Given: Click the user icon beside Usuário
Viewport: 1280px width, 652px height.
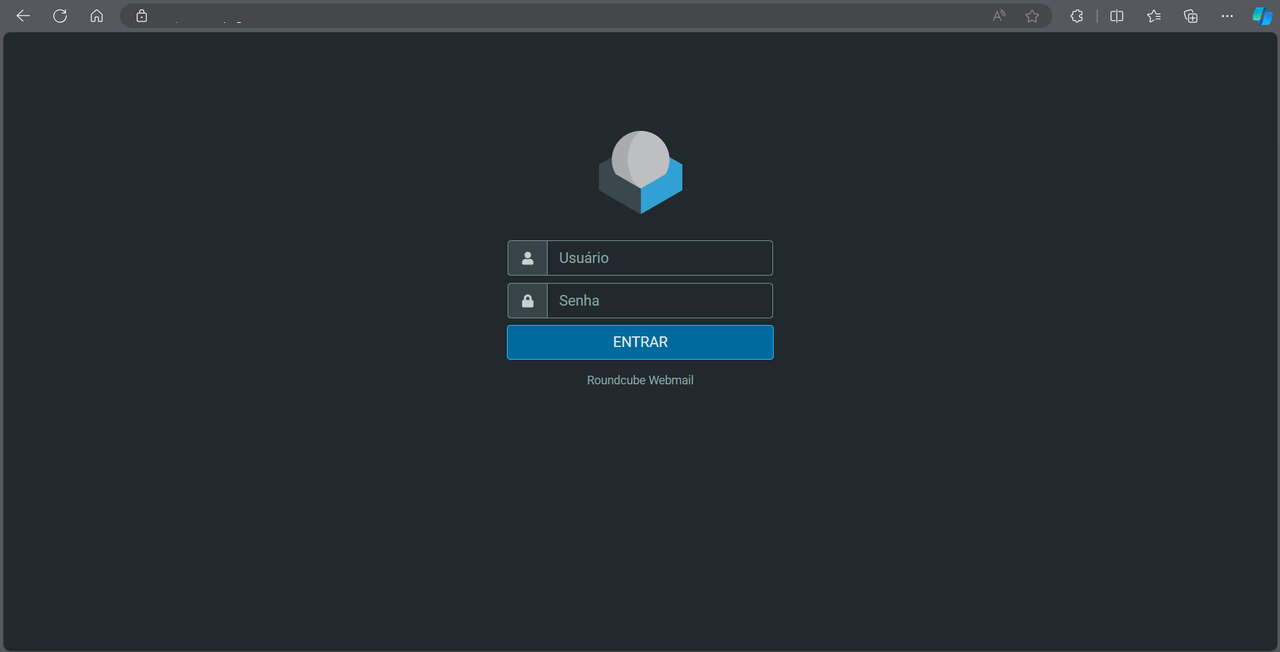Looking at the screenshot, I should click(527, 258).
